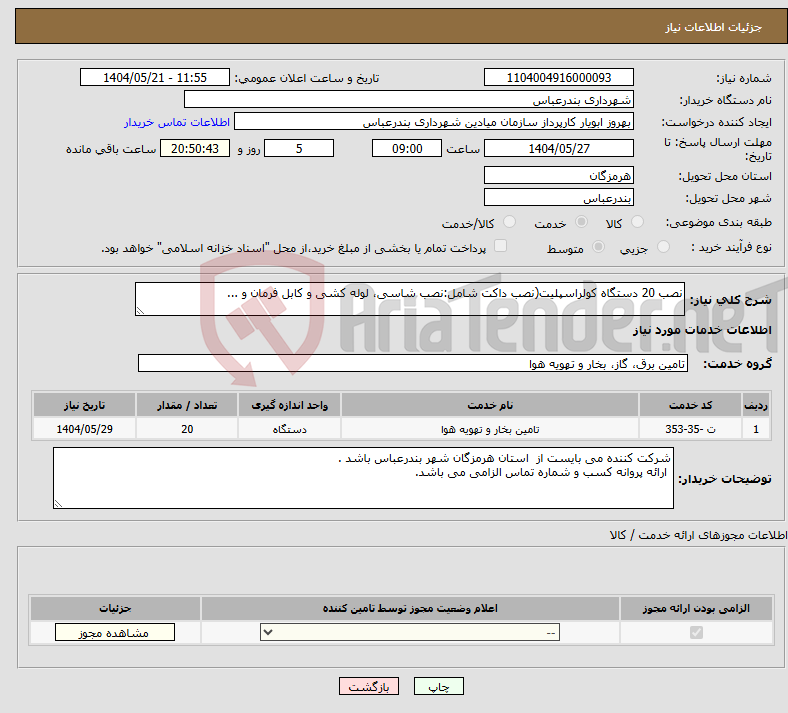Click the resize handle of the buyer notes textarea

58,503
